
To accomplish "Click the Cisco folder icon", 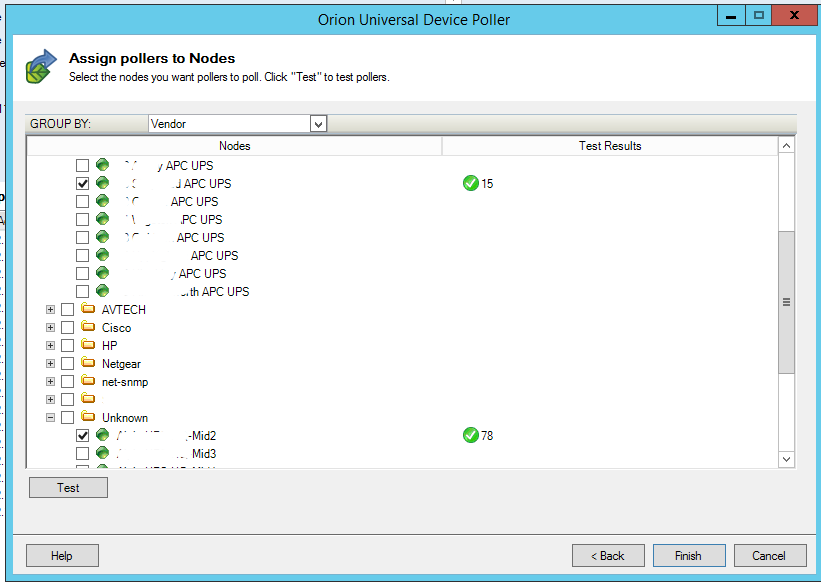I will click(x=88, y=327).
